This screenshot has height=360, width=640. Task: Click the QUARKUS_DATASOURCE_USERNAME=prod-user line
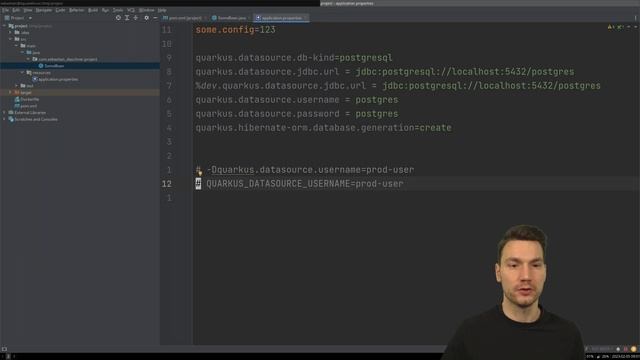[x=300, y=184]
